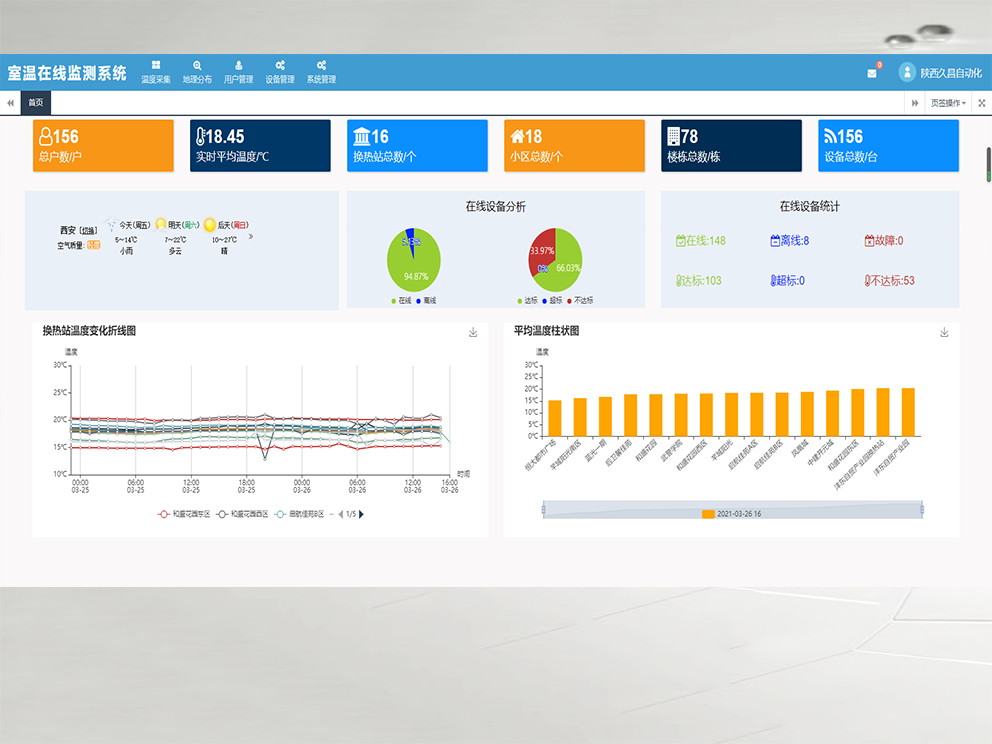The height and width of the screenshot is (744, 992).
Task: Toggle the 达标 legend in compliance pie chart
Action: [x=528, y=301]
